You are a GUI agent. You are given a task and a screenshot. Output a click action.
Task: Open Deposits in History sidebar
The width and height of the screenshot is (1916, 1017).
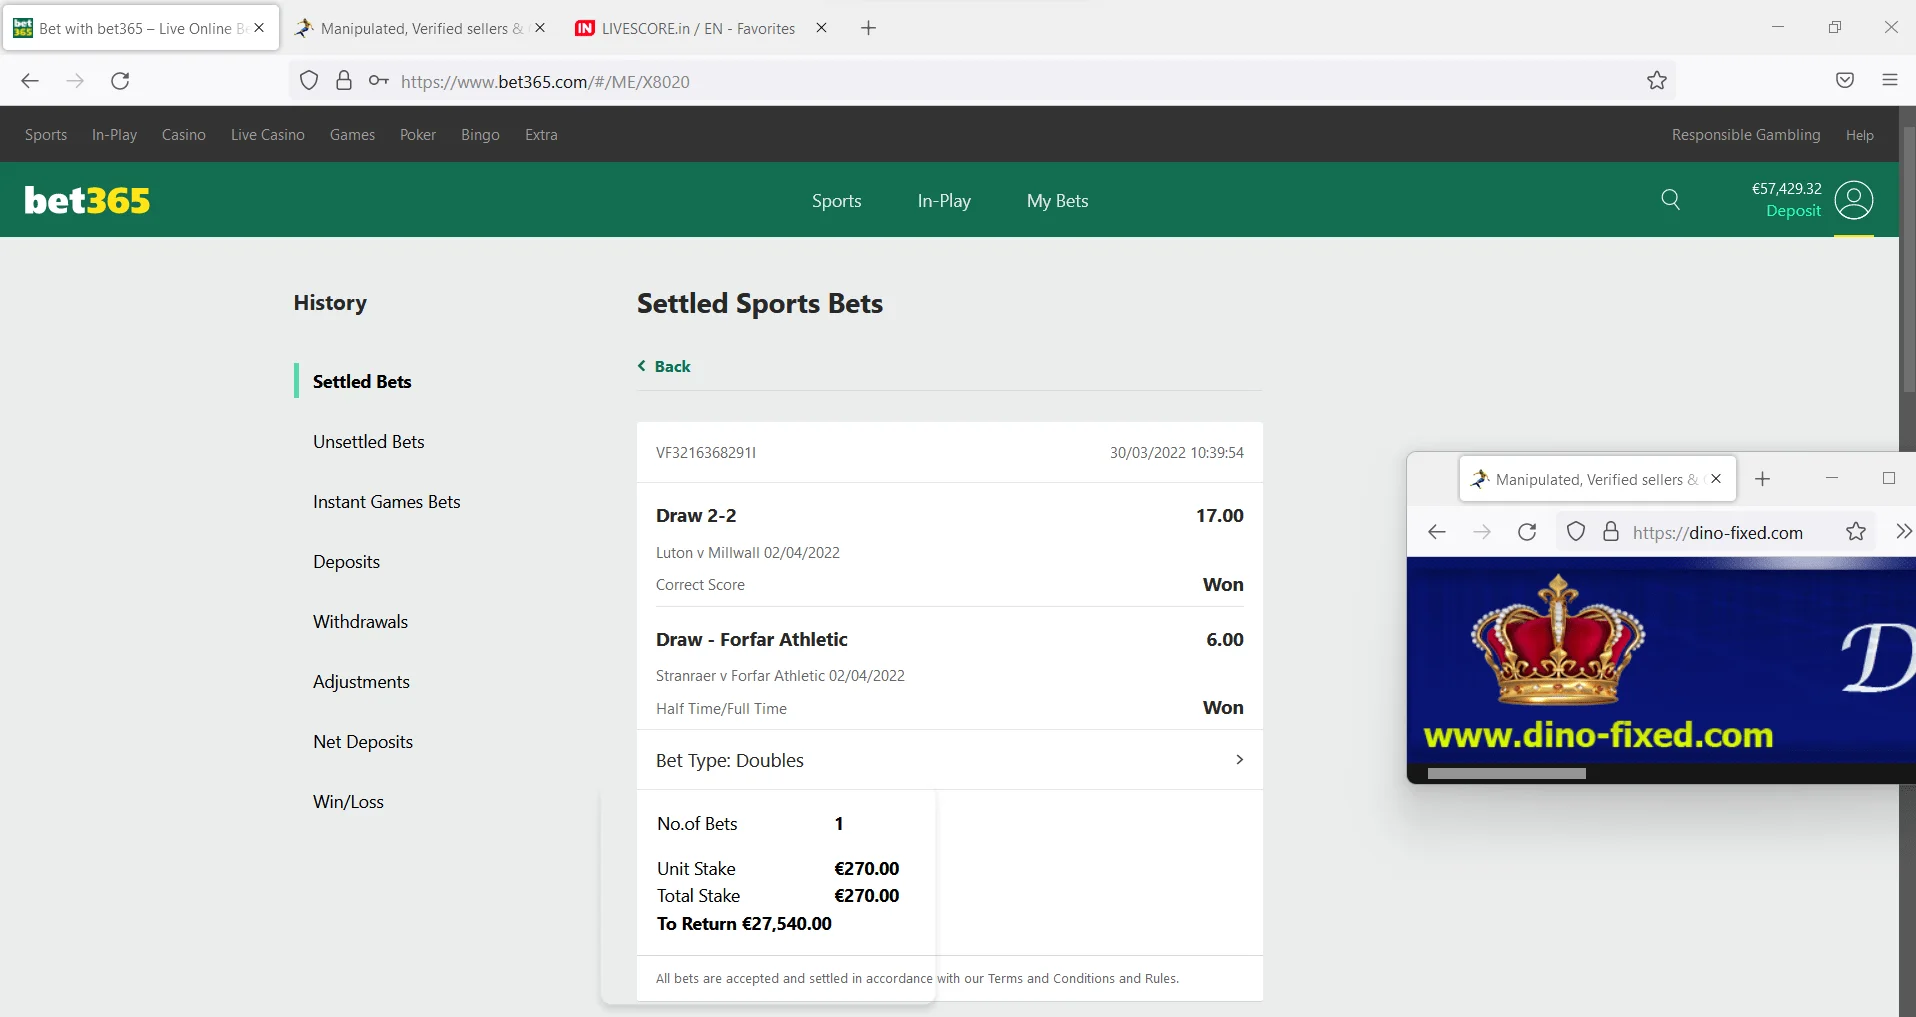click(x=346, y=561)
